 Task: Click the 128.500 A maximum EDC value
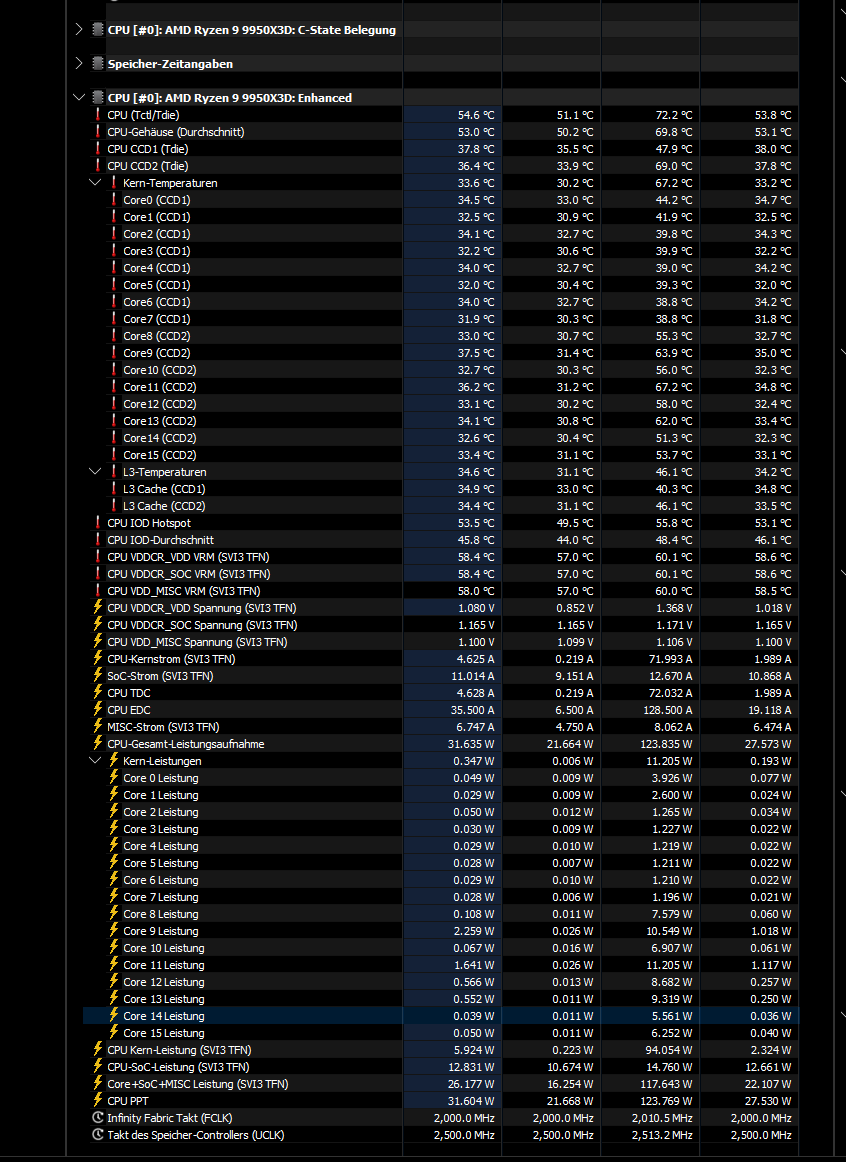coord(668,710)
